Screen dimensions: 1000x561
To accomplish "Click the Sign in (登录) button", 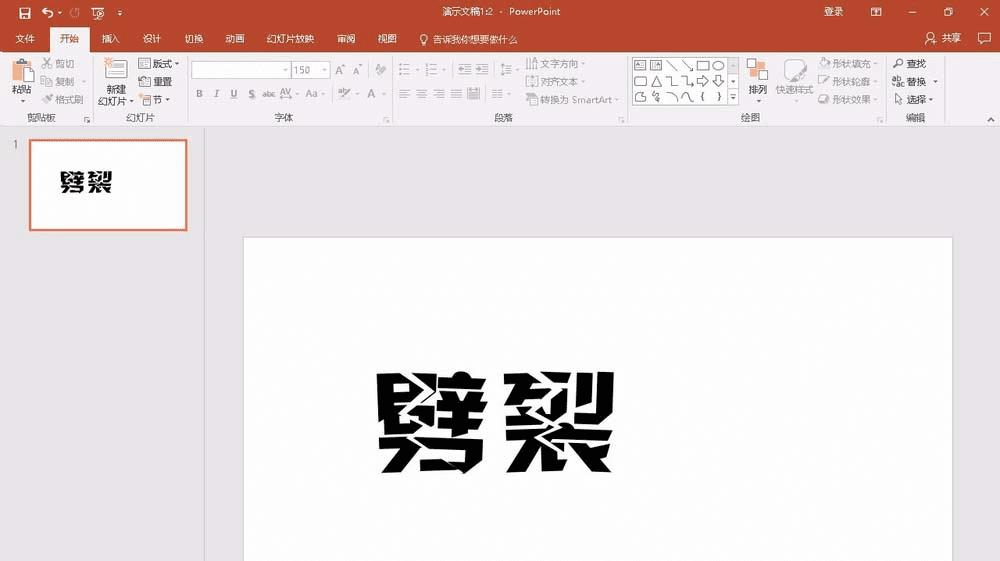I will point(833,12).
